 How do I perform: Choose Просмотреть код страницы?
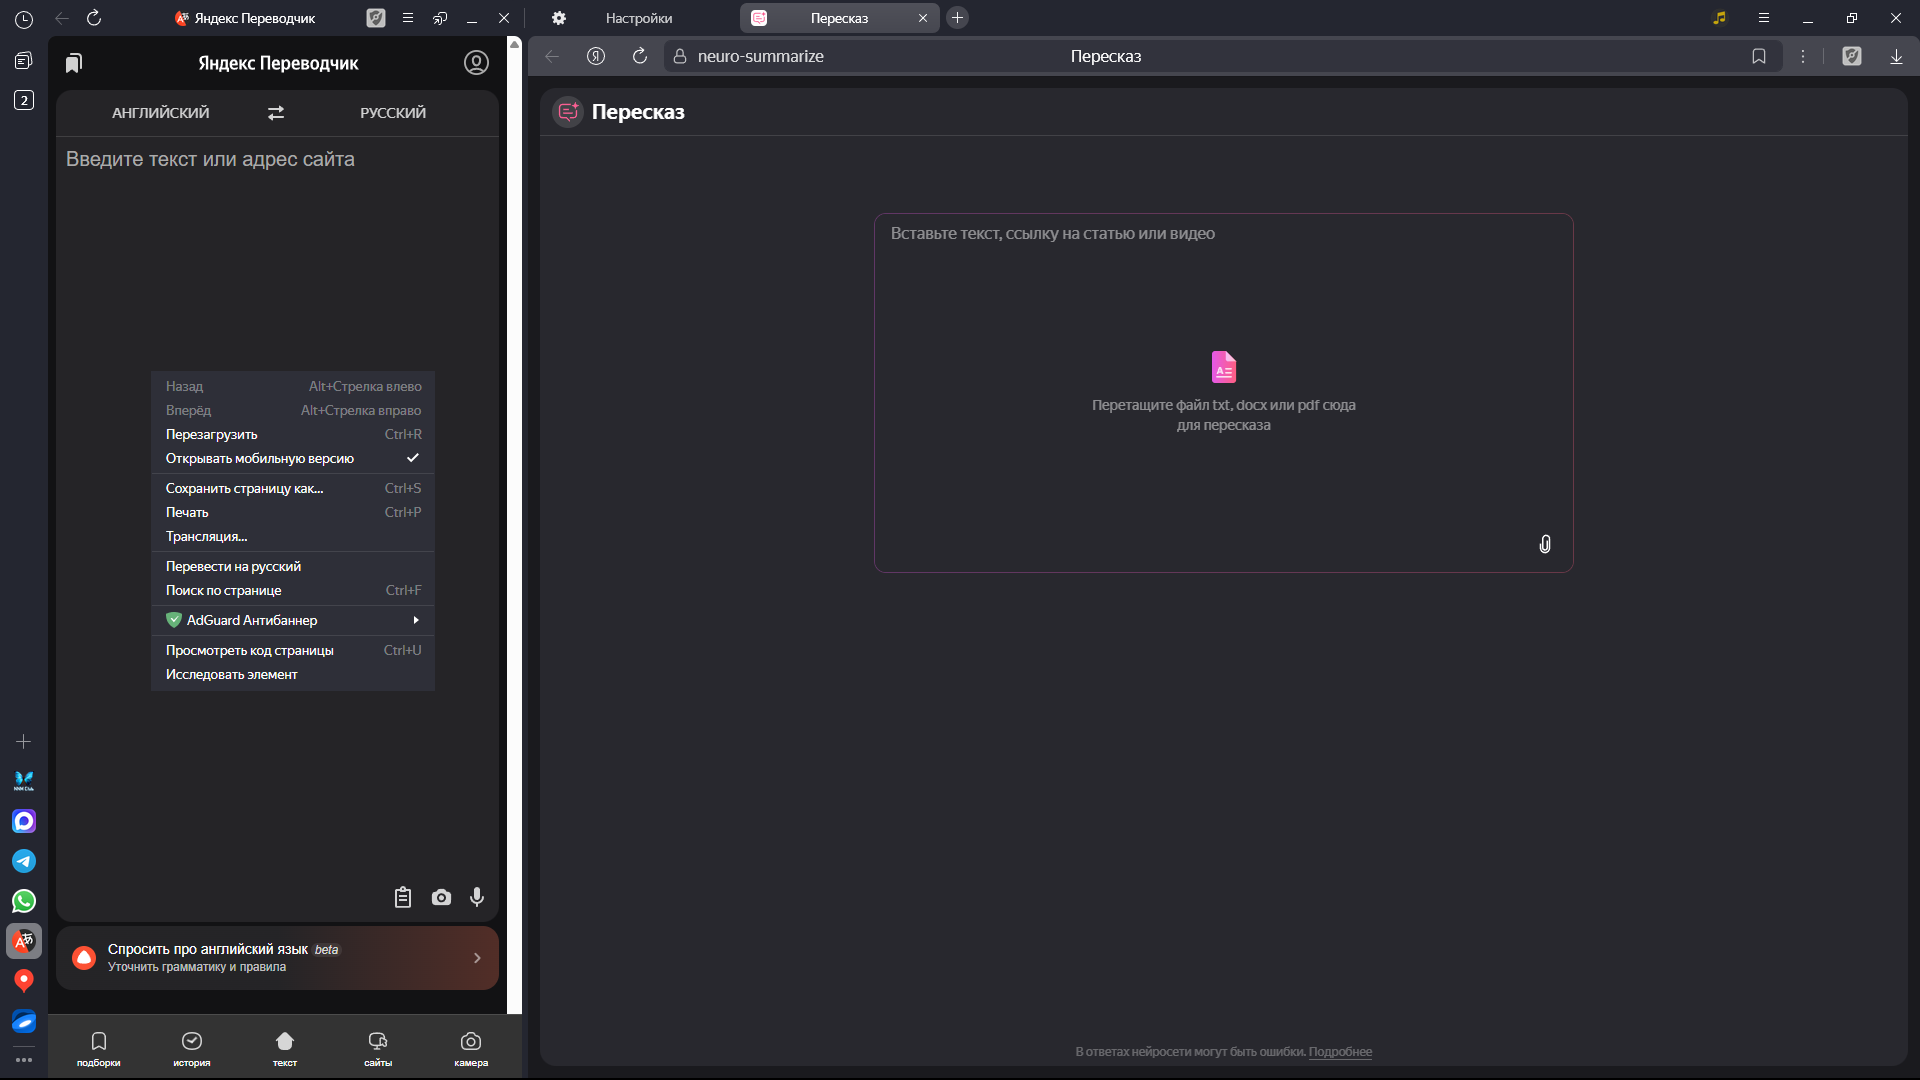tap(293, 650)
